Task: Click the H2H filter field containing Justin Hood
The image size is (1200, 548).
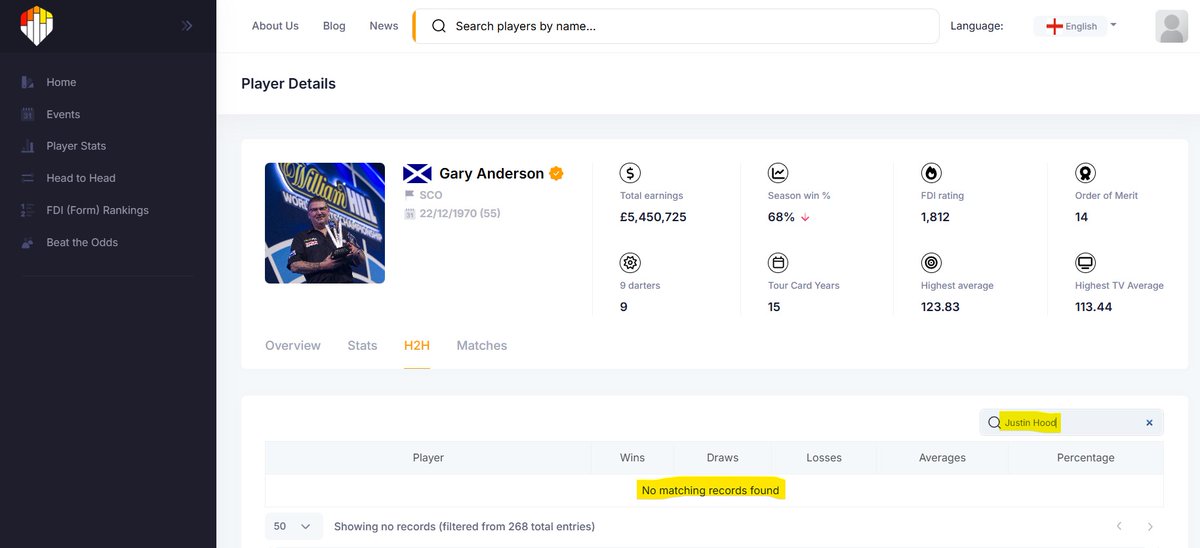Action: pyautogui.click(x=1071, y=423)
